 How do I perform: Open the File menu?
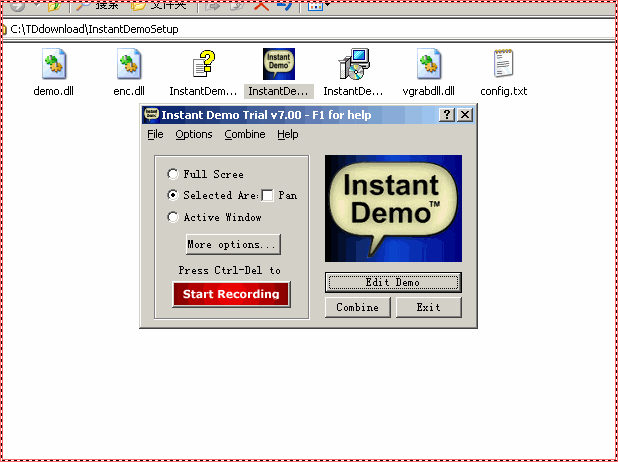(155, 134)
